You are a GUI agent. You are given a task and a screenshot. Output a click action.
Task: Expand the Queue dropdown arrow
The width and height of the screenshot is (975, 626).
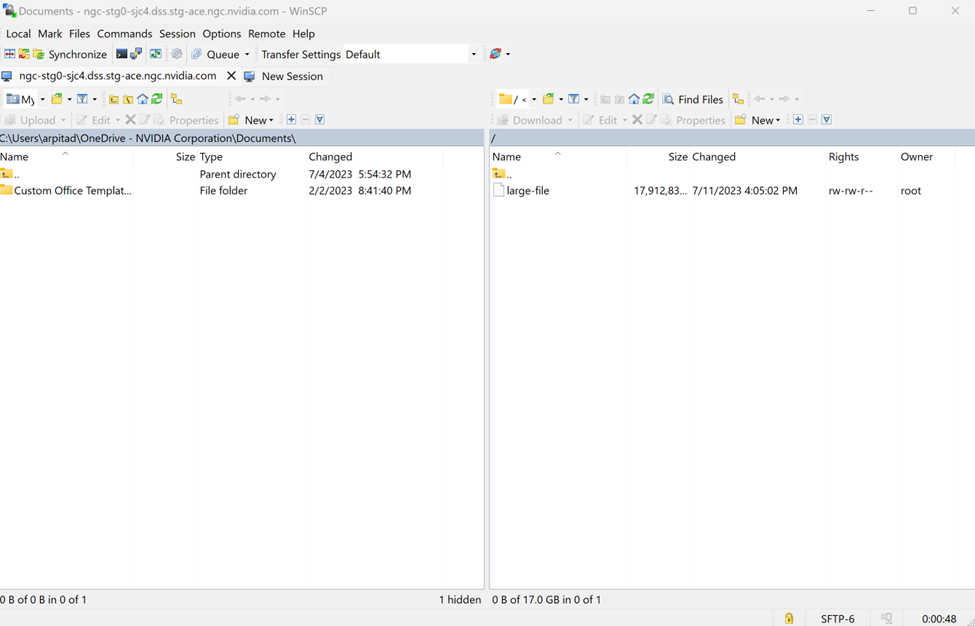coord(247,54)
